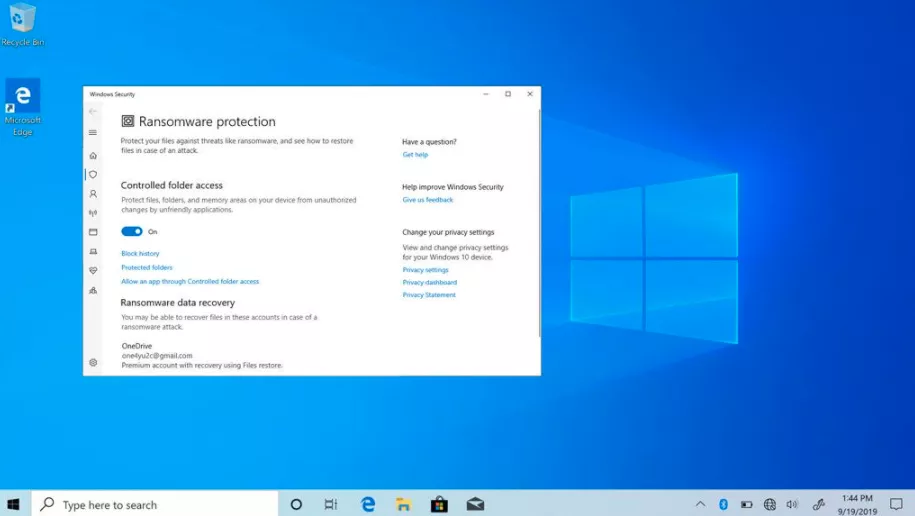The image size is (915, 516).
Task: Open Task View on taskbar
Action: (x=331, y=504)
